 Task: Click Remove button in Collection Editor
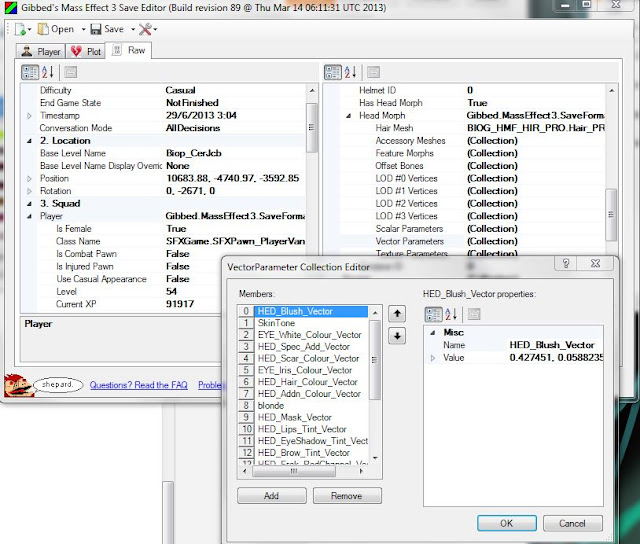347,496
